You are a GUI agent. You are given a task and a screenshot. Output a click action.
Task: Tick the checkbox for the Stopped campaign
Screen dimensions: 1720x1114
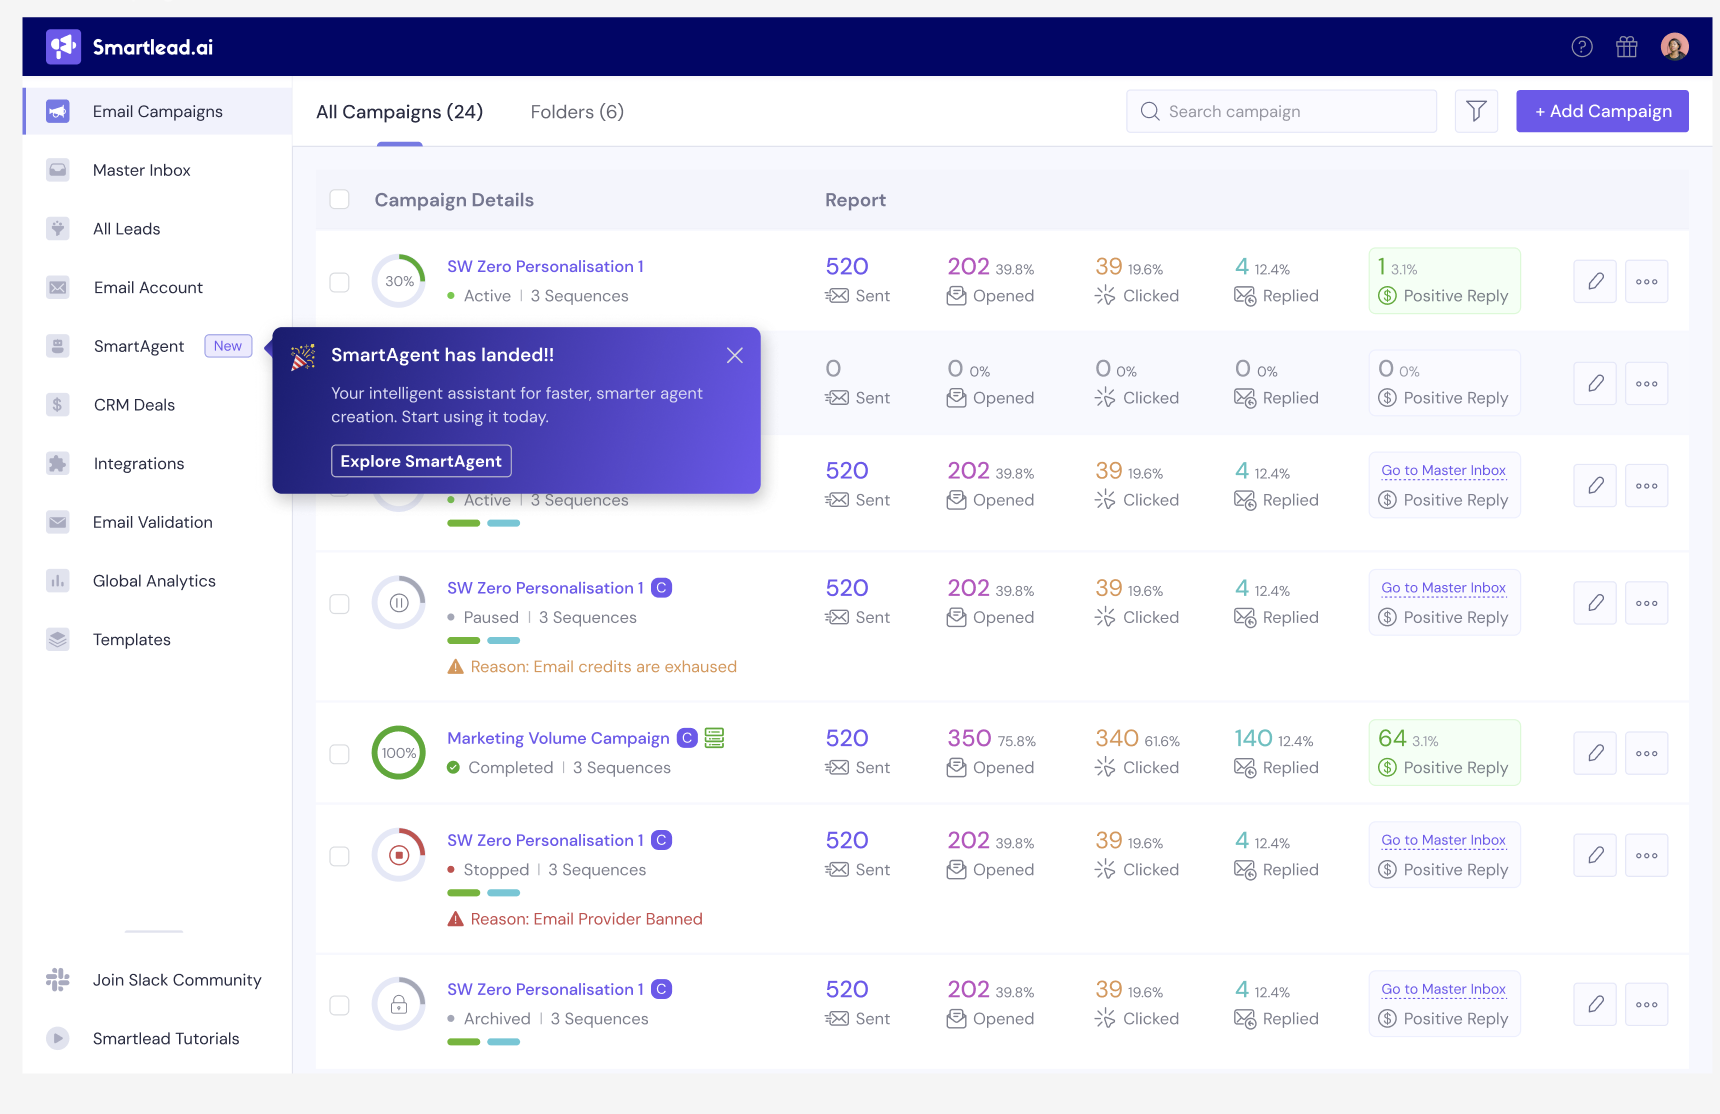tap(340, 856)
